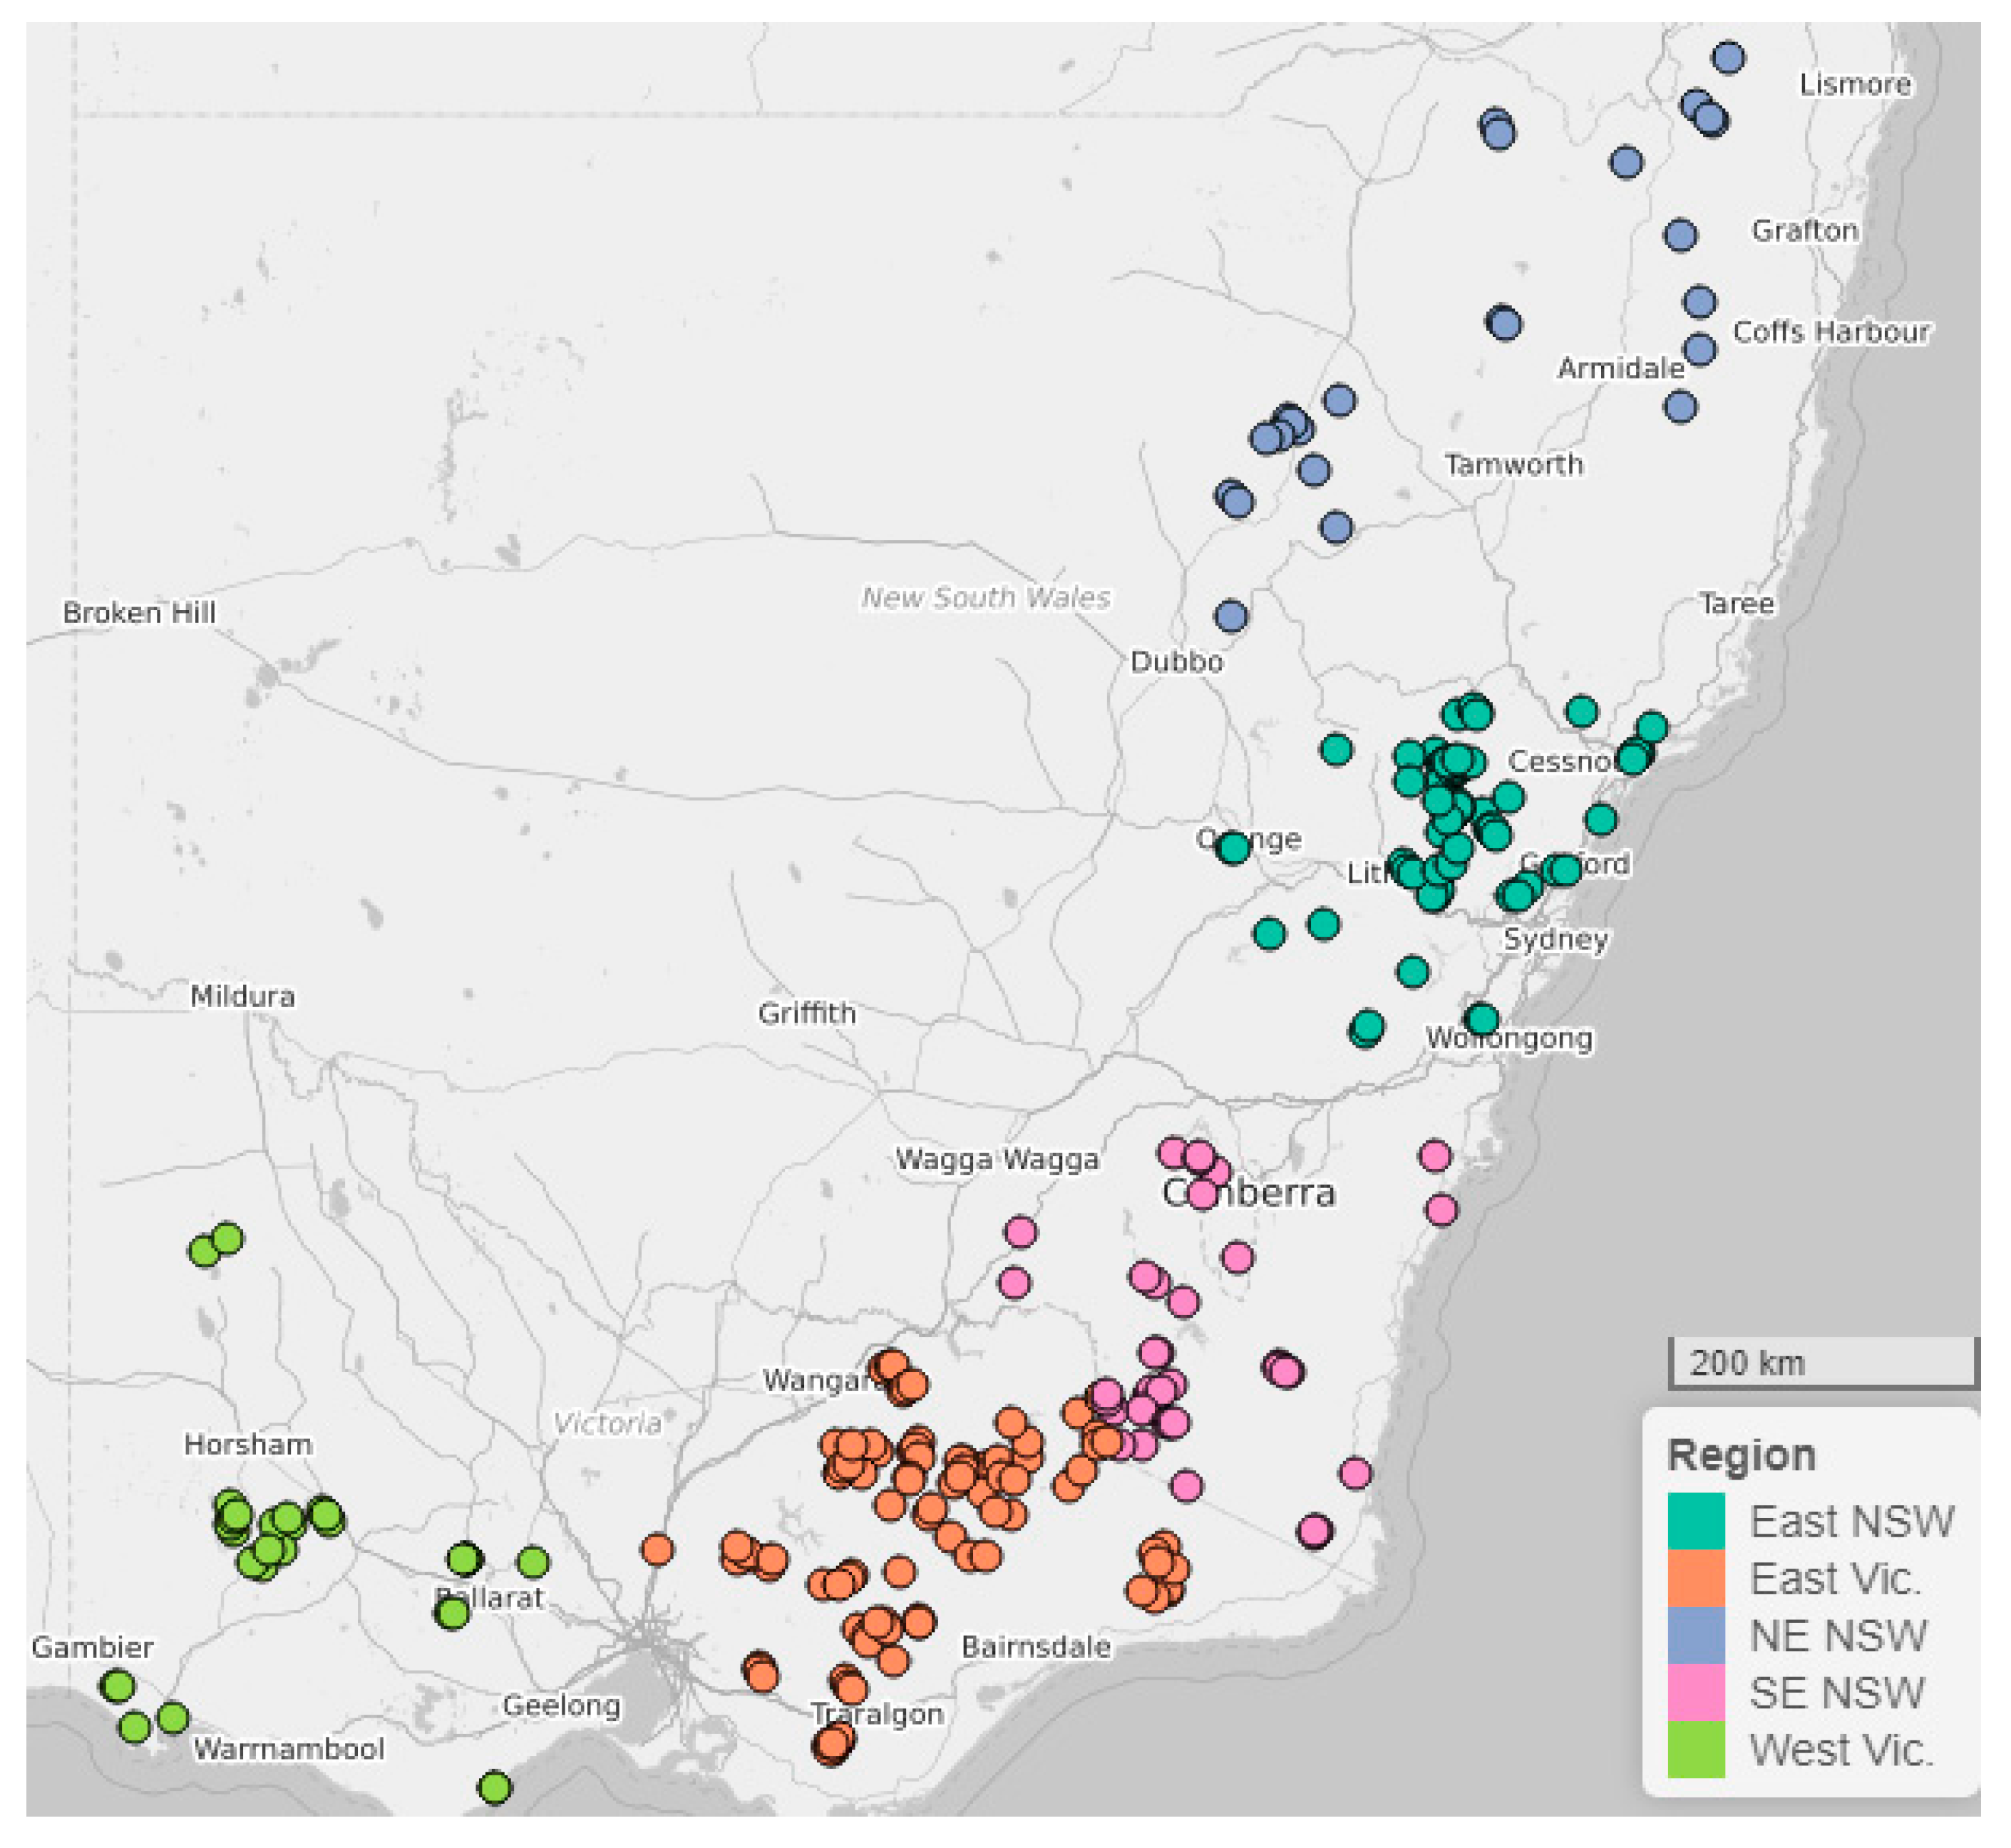Click the Gambier city label
Viewport: 2011px width, 1848px height.
[92, 1647]
